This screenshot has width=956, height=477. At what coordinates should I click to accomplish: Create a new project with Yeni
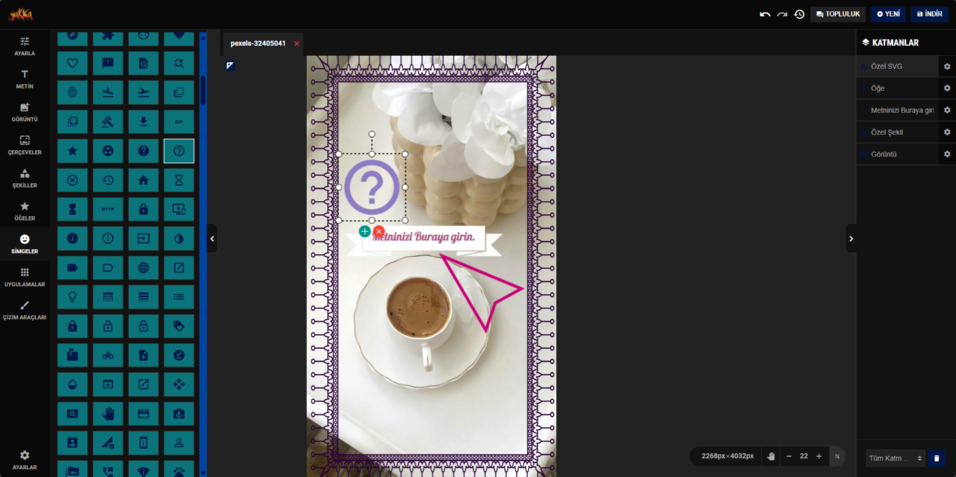pos(888,14)
